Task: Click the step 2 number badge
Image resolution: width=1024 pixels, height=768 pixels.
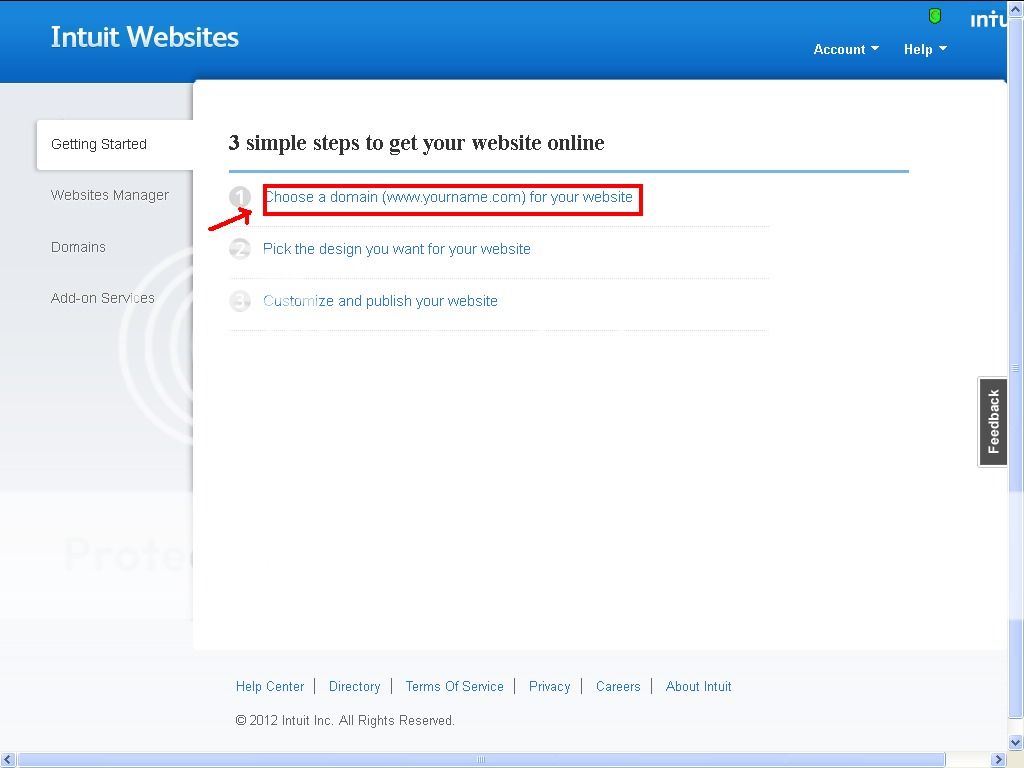Action: [240, 249]
